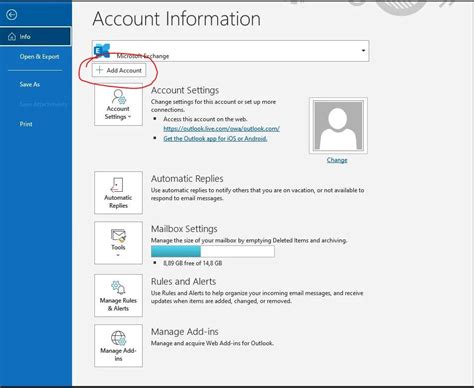Click the Rules and Alerts heading

point(183,282)
